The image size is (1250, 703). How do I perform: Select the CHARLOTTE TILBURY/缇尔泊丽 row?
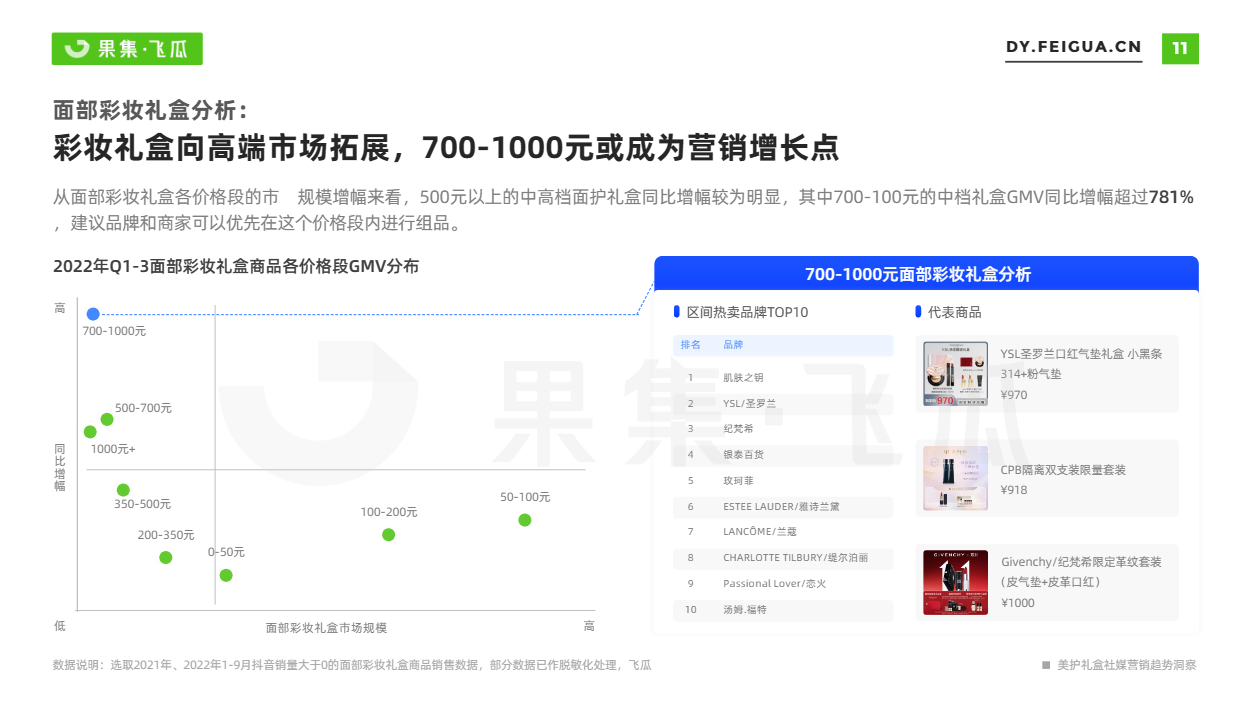[783, 558]
